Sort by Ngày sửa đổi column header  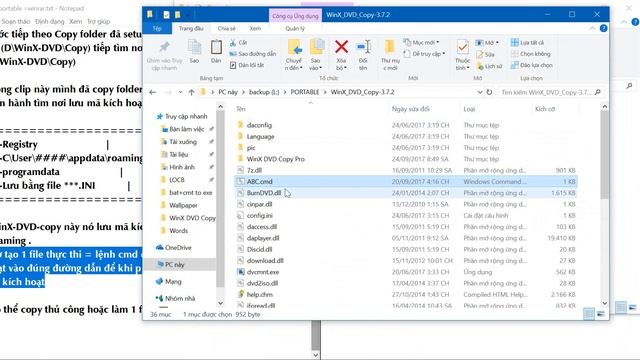(x=411, y=109)
